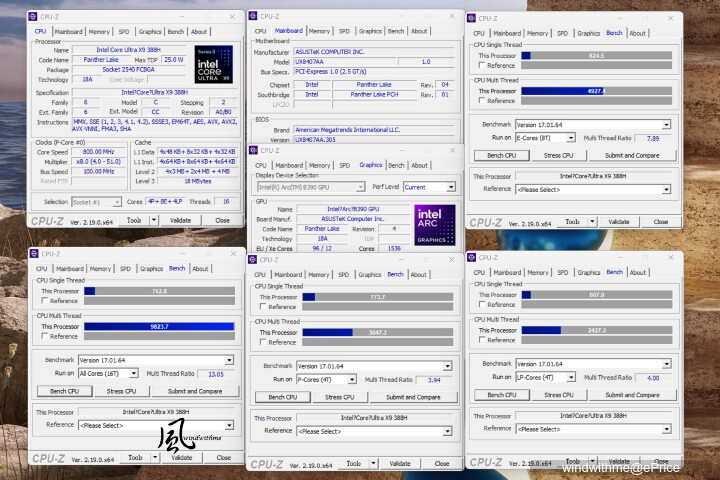Click CPU-Z title icon of Mainboard window
Image resolution: width=720 pixels, height=480 pixels.
tap(253, 16)
